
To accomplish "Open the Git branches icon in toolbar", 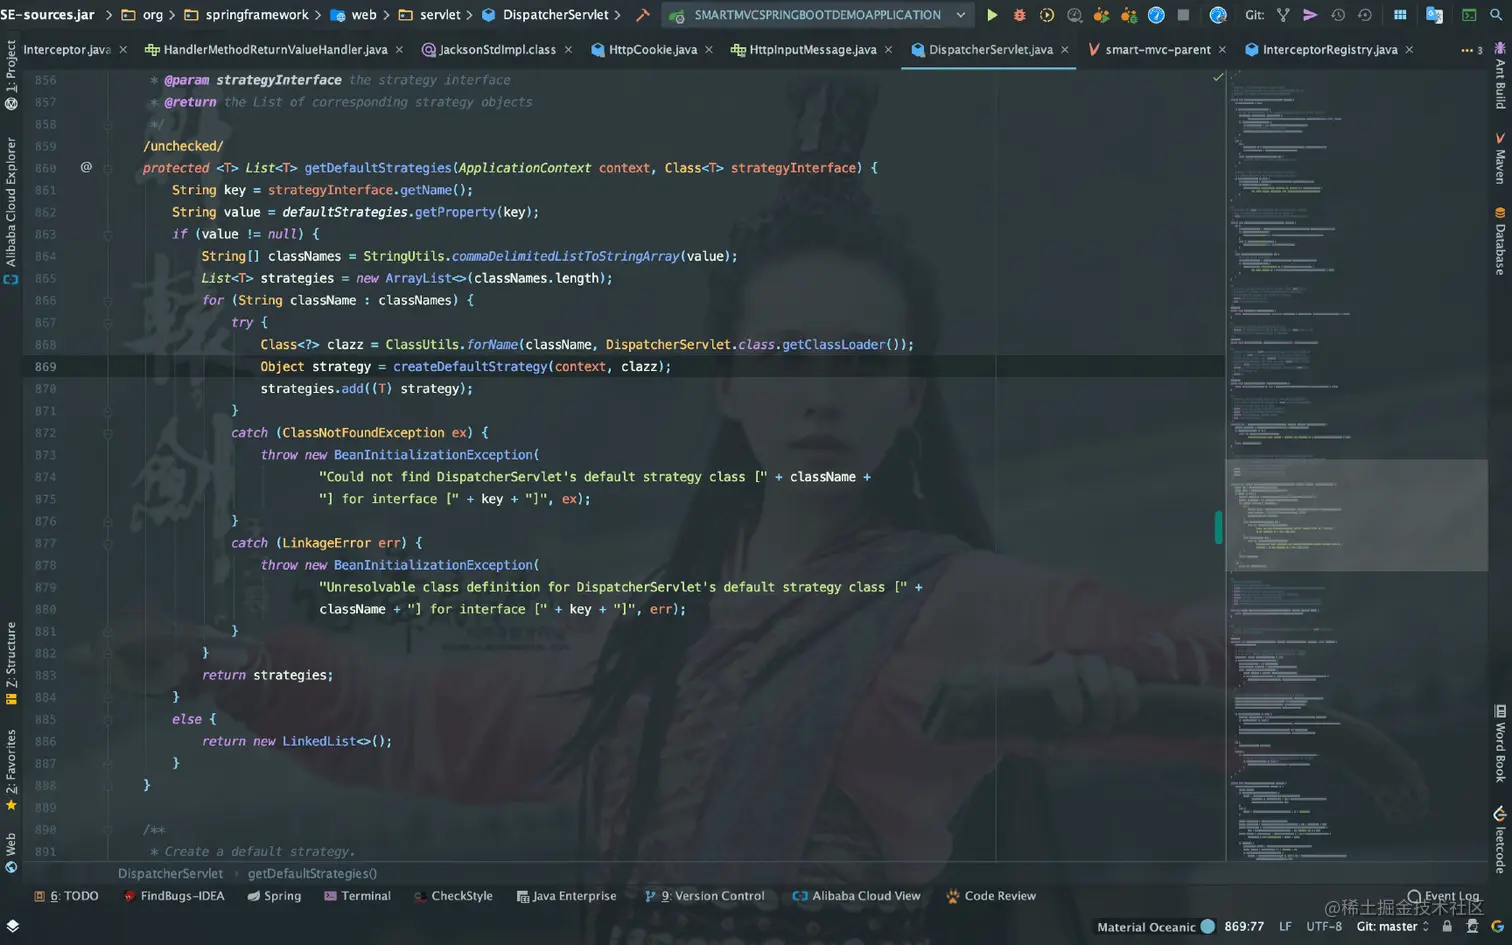I will point(1283,15).
